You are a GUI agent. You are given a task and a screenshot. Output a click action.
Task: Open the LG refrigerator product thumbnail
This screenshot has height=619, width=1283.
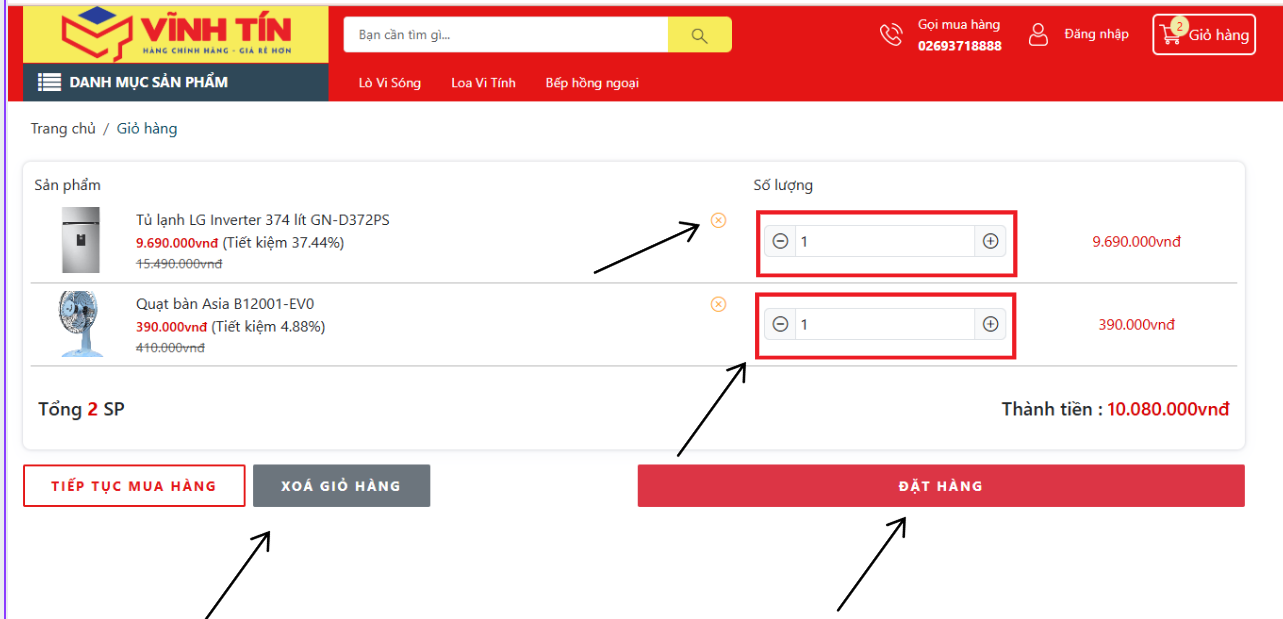click(80, 240)
